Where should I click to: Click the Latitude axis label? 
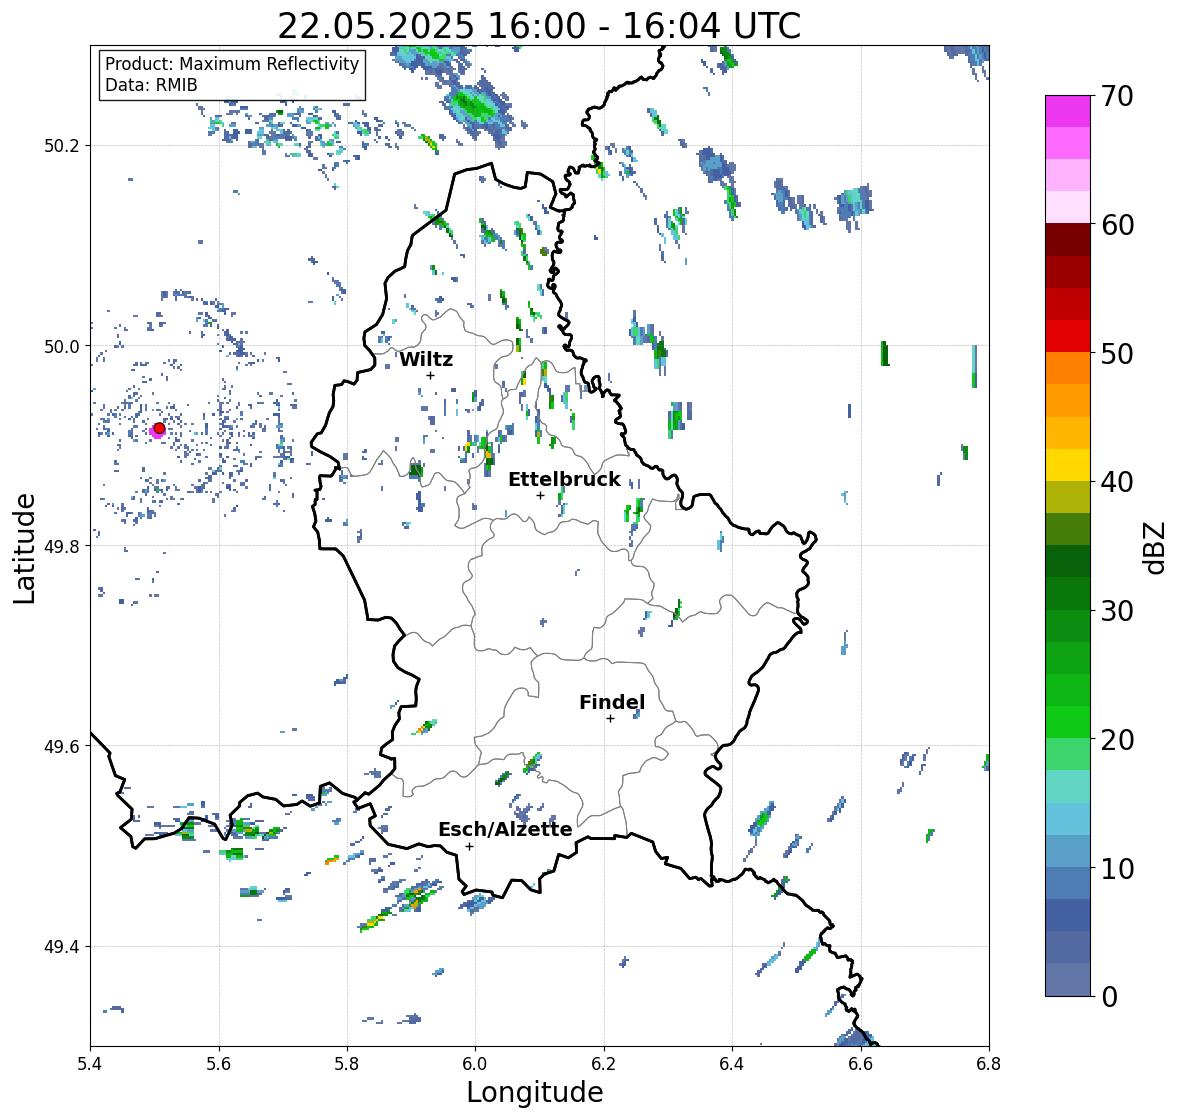pos(25,548)
